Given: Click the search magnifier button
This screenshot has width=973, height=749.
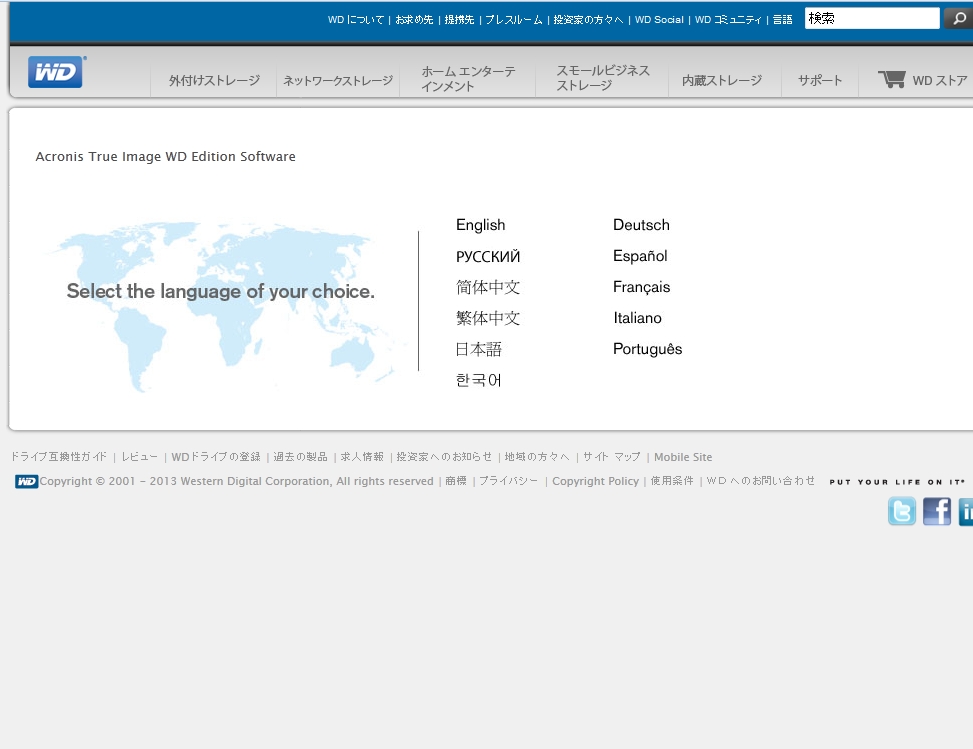Looking at the screenshot, I should point(958,18).
